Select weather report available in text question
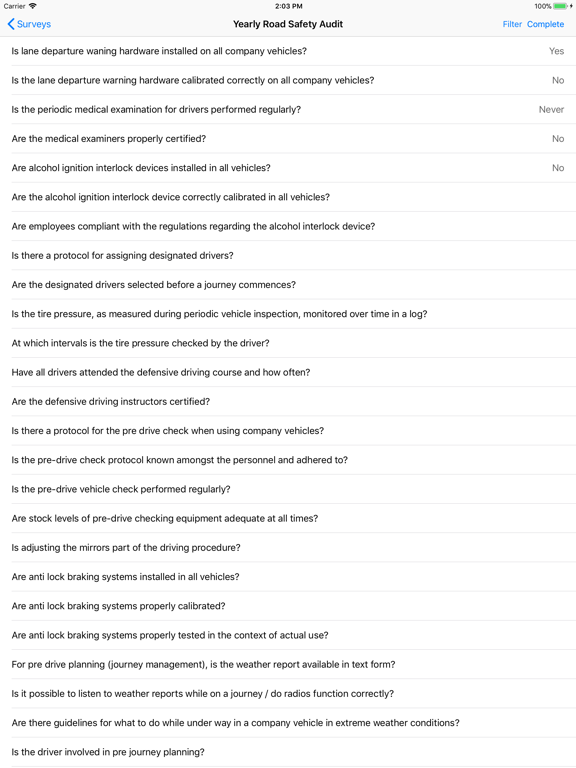This screenshot has width=576, height=768. tap(288, 665)
